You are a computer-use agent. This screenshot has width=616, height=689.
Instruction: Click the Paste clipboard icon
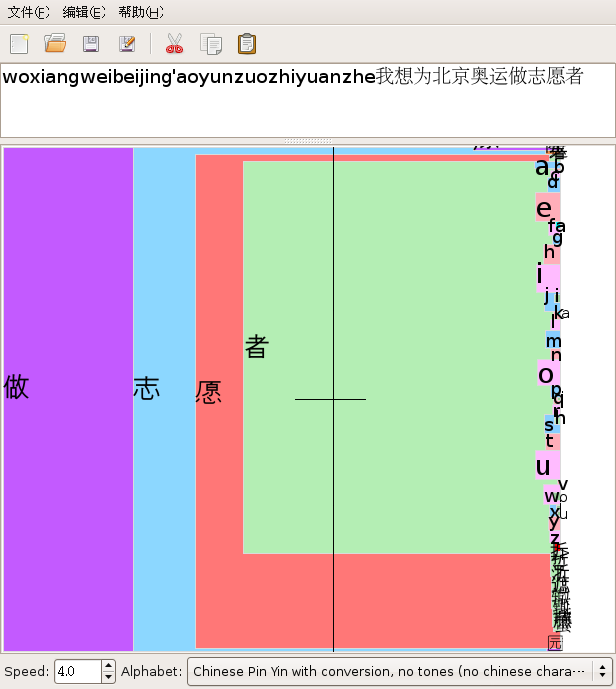coord(246,43)
